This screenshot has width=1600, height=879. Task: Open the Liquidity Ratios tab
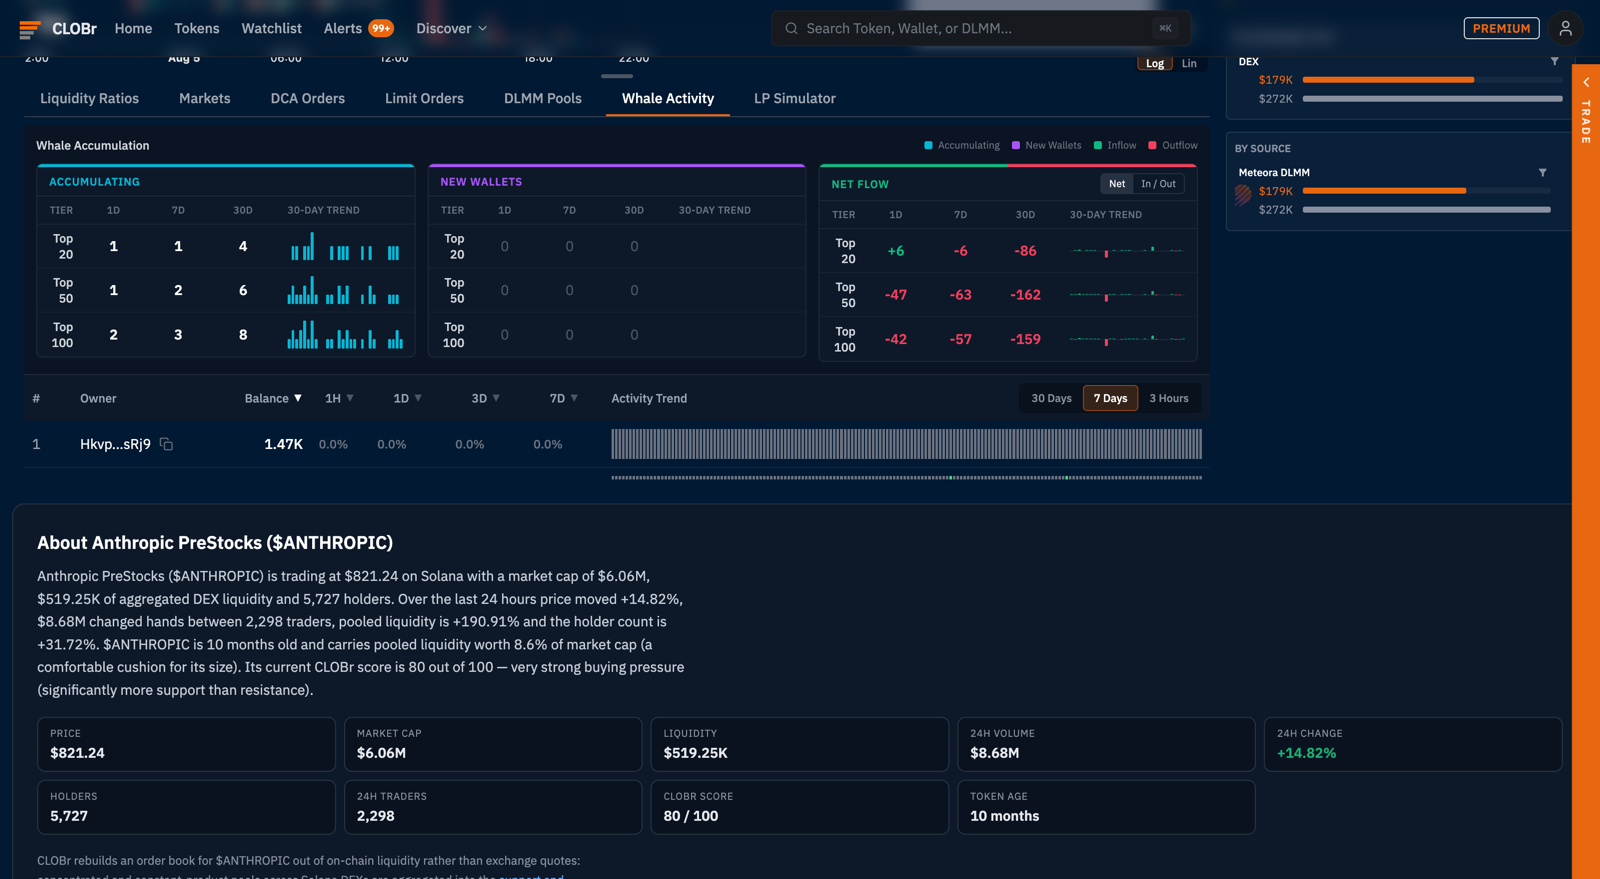pyautogui.click(x=90, y=98)
